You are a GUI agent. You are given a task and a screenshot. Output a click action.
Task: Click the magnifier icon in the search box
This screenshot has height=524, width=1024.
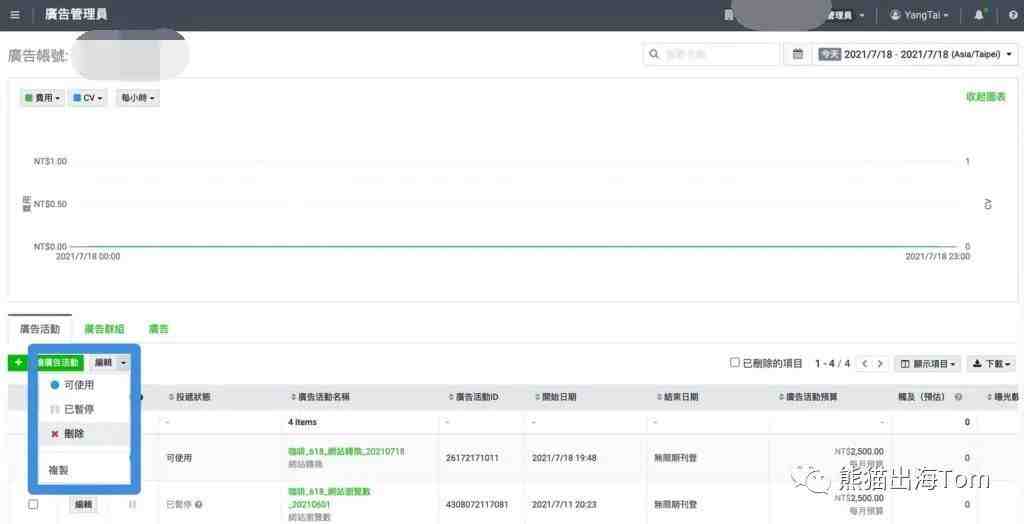click(x=654, y=54)
